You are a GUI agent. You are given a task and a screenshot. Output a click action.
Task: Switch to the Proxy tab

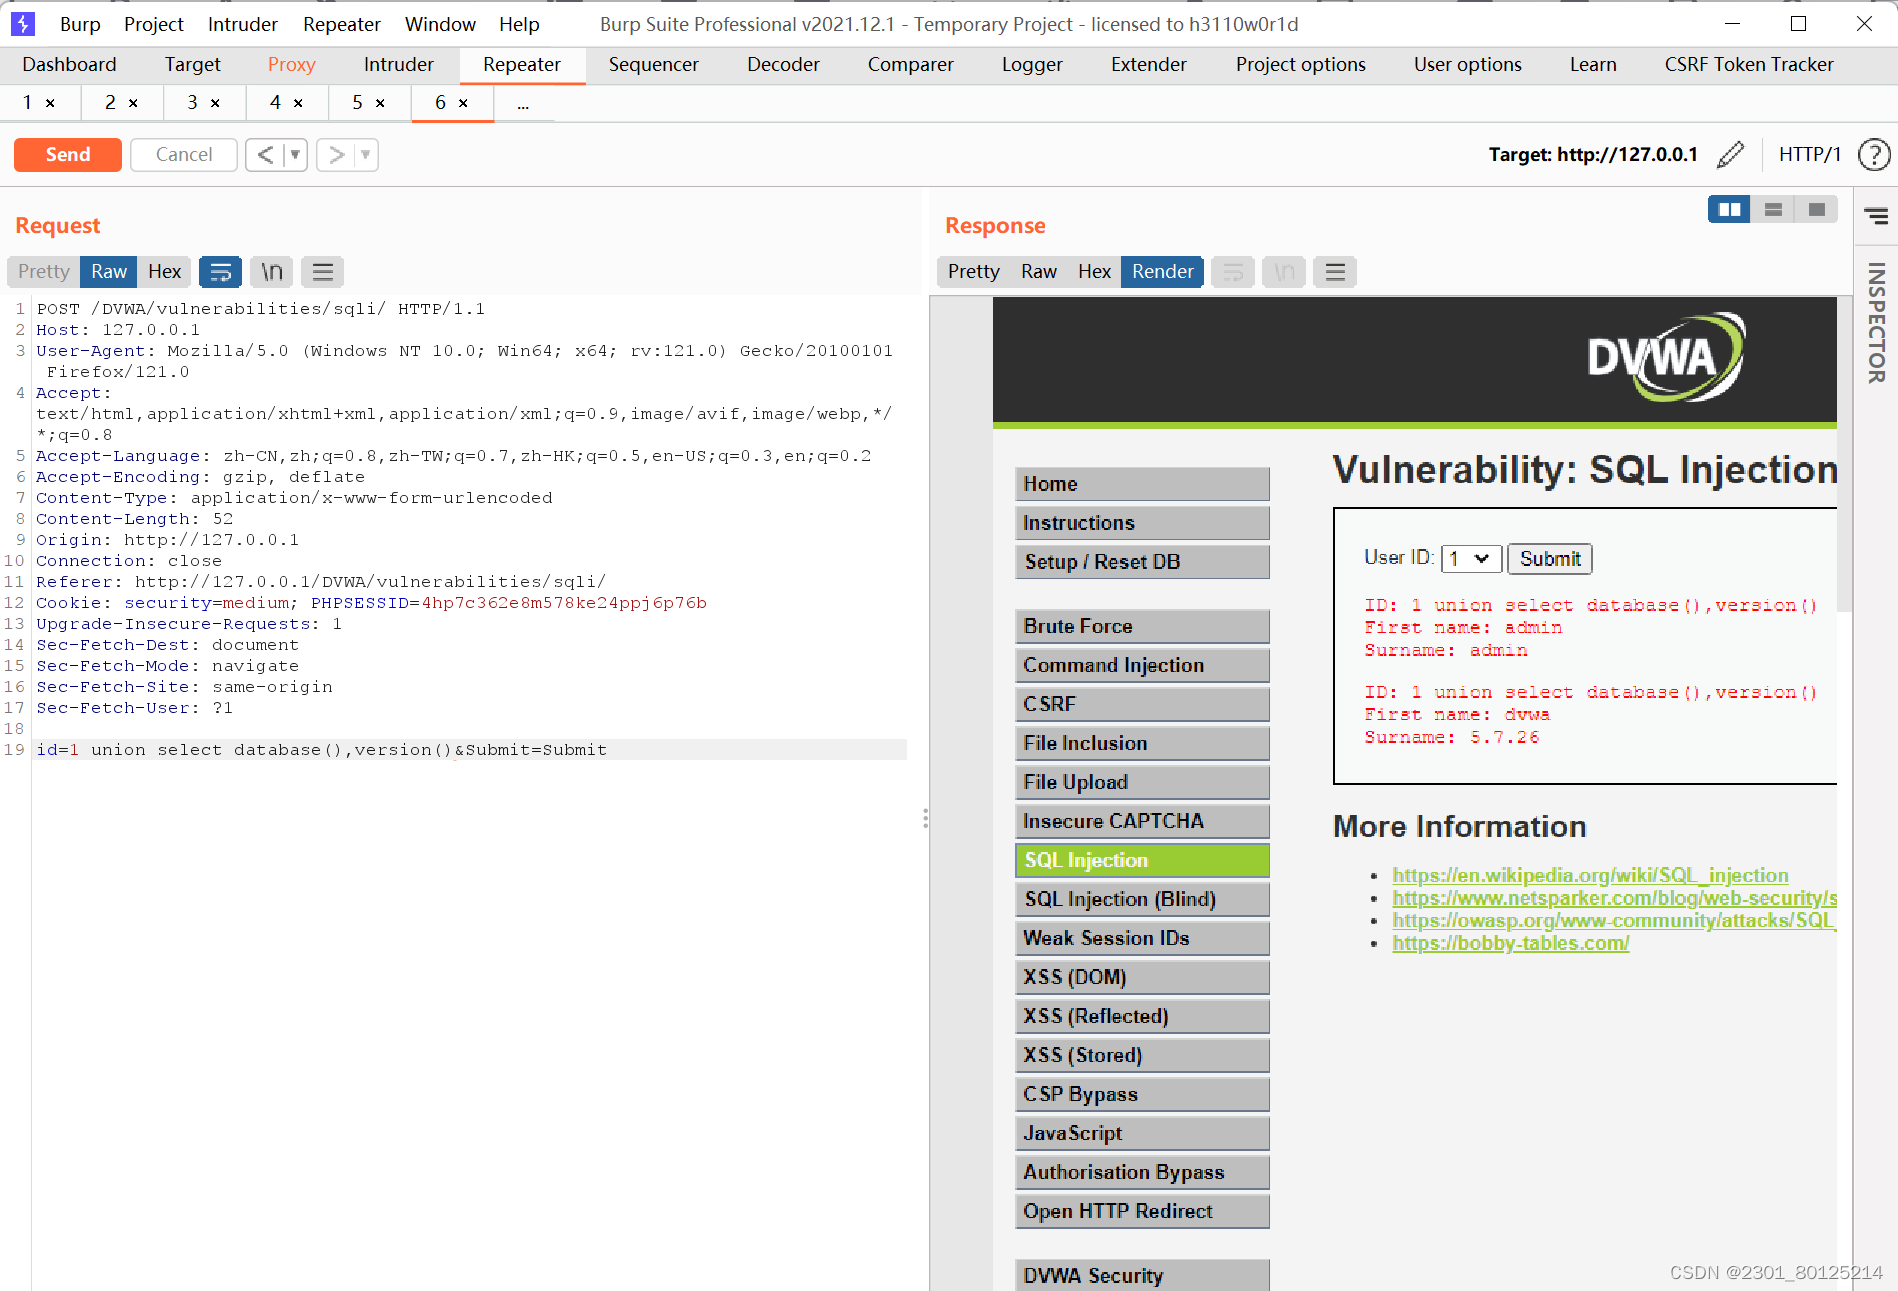(x=291, y=65)
